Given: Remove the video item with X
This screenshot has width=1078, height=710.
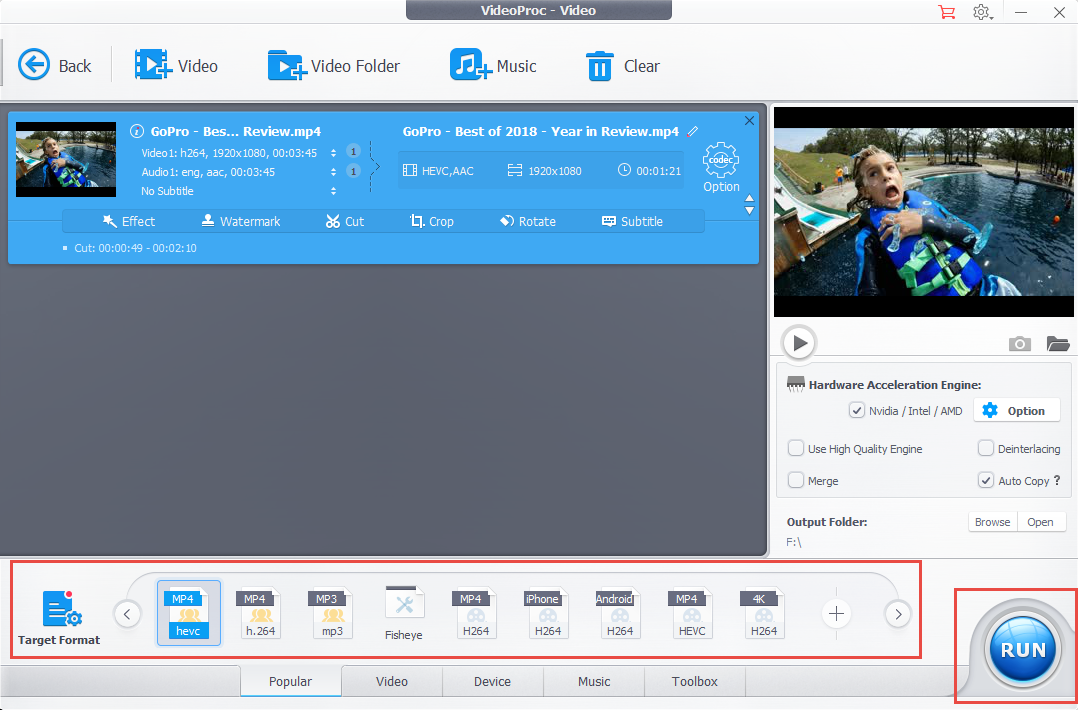Looking at the screenshot, I should pos(749,120).
